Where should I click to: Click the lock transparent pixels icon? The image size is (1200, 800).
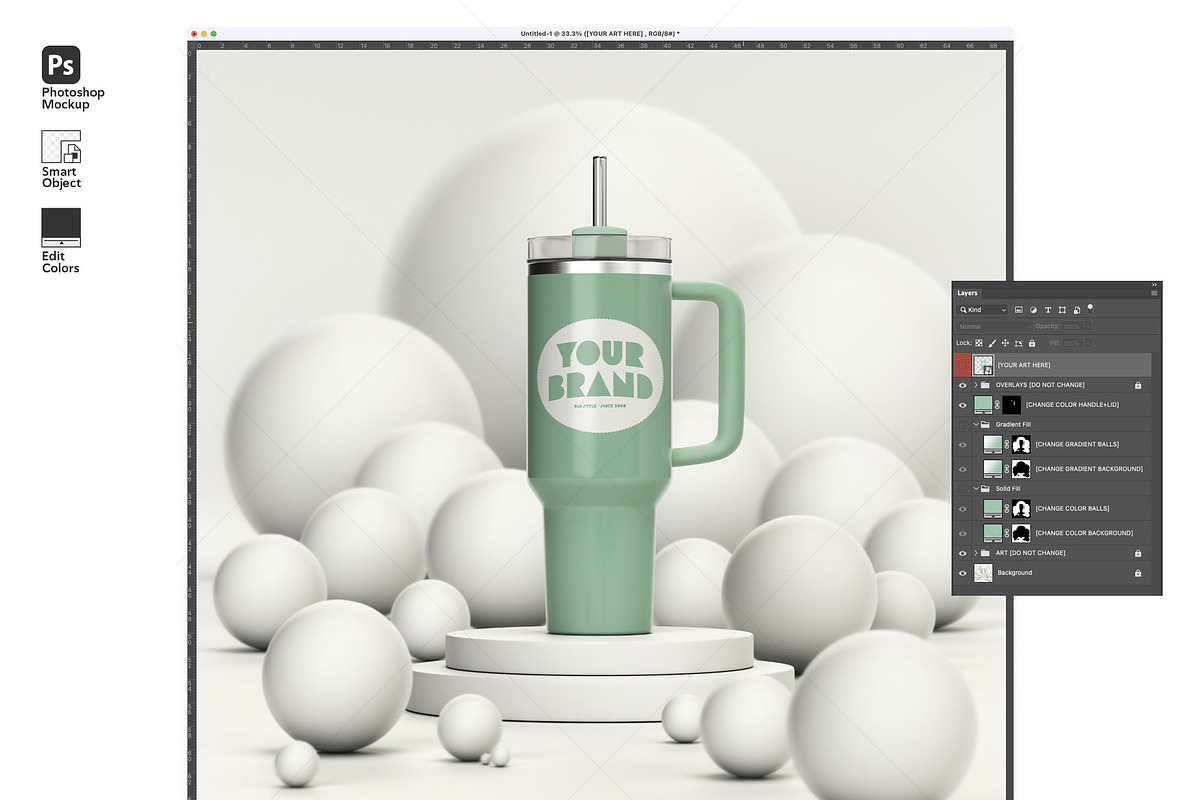click(980, 343)
